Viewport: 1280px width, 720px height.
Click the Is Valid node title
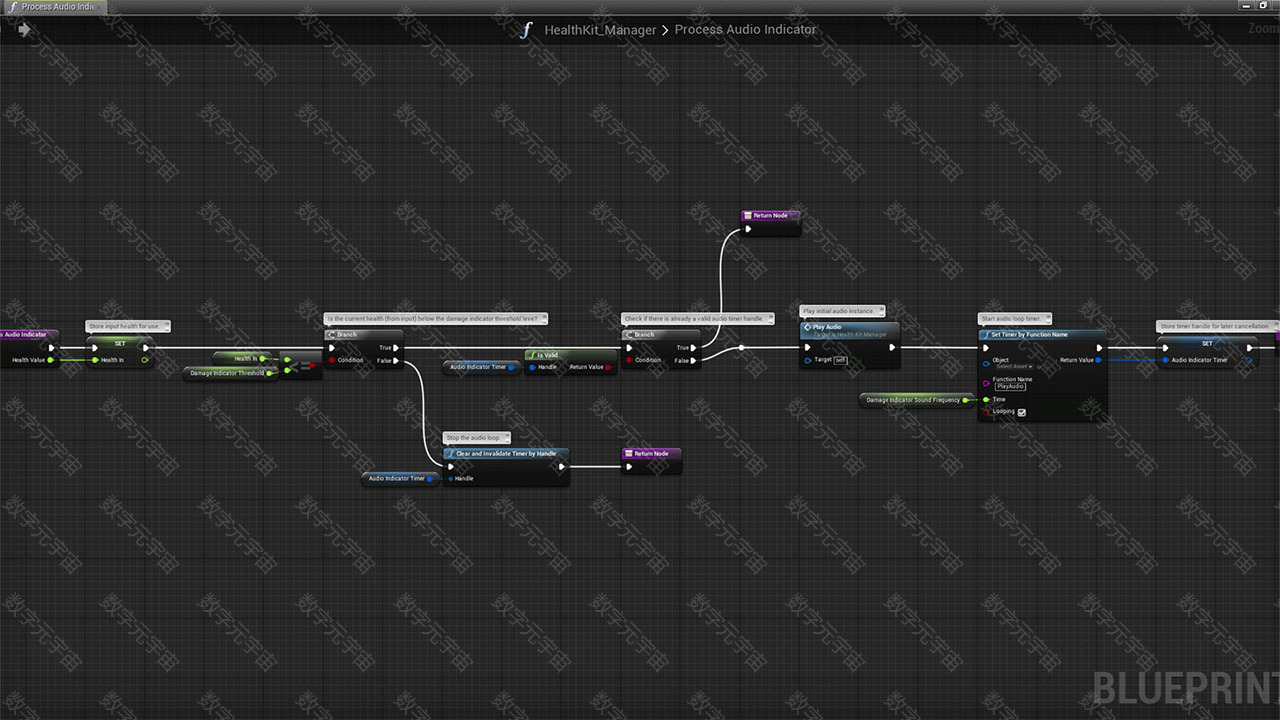(548, 355)
